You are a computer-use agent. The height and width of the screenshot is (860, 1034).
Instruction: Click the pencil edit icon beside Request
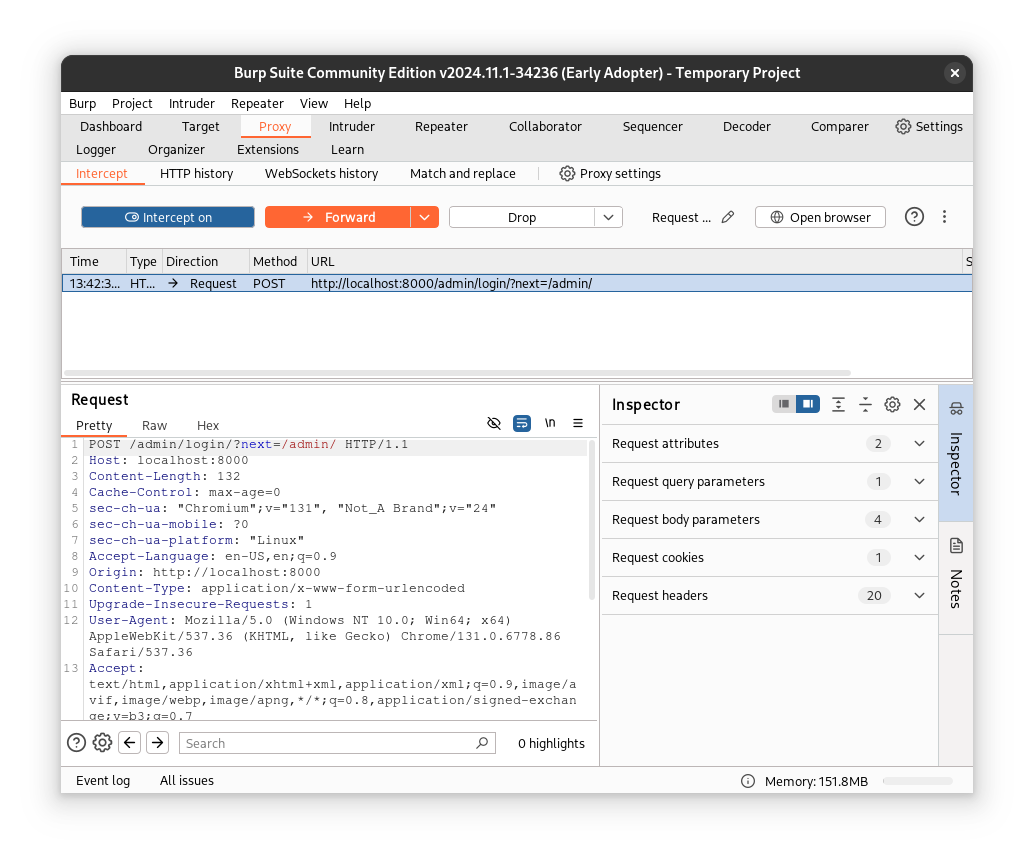(727, 218)
